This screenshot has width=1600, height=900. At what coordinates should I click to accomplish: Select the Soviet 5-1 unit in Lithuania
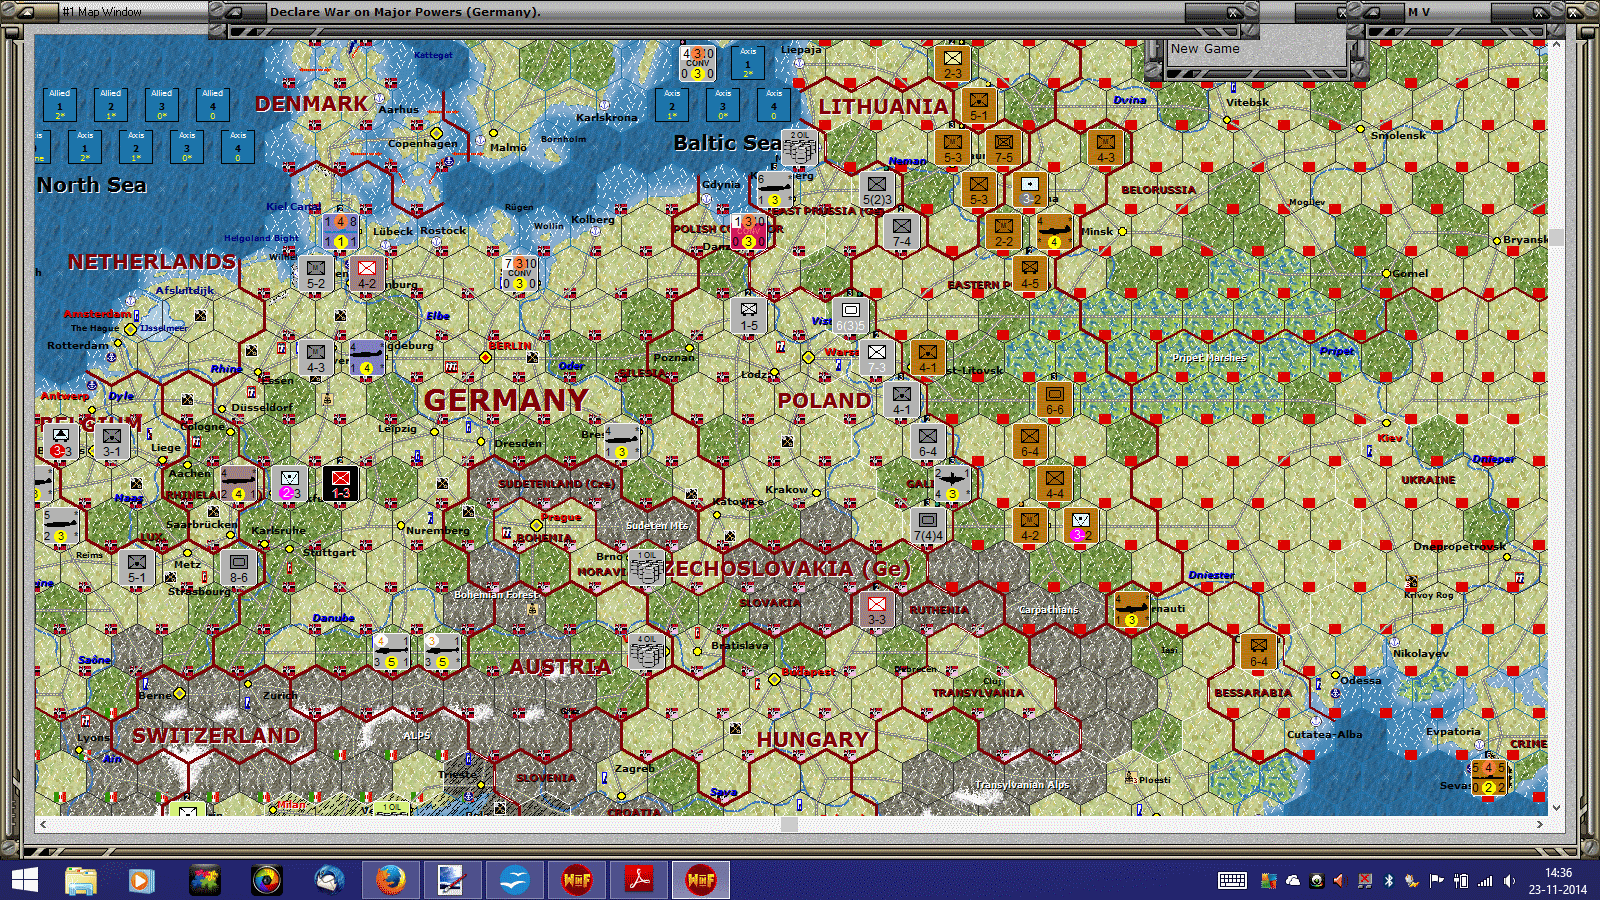tap(979, 105)
